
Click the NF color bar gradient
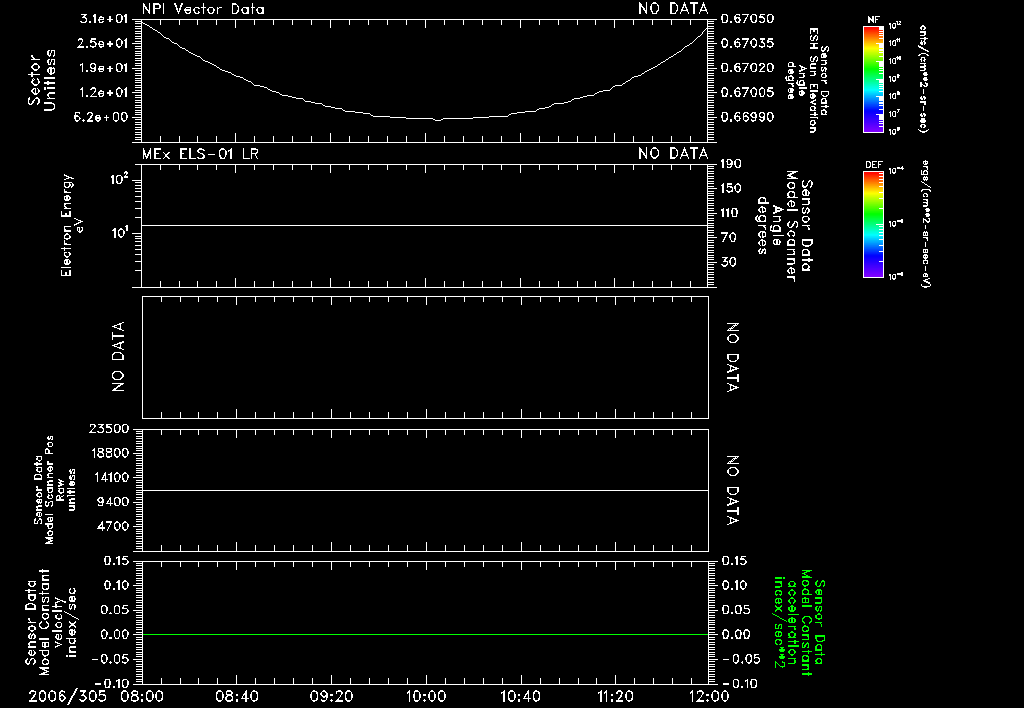point(873,79)
